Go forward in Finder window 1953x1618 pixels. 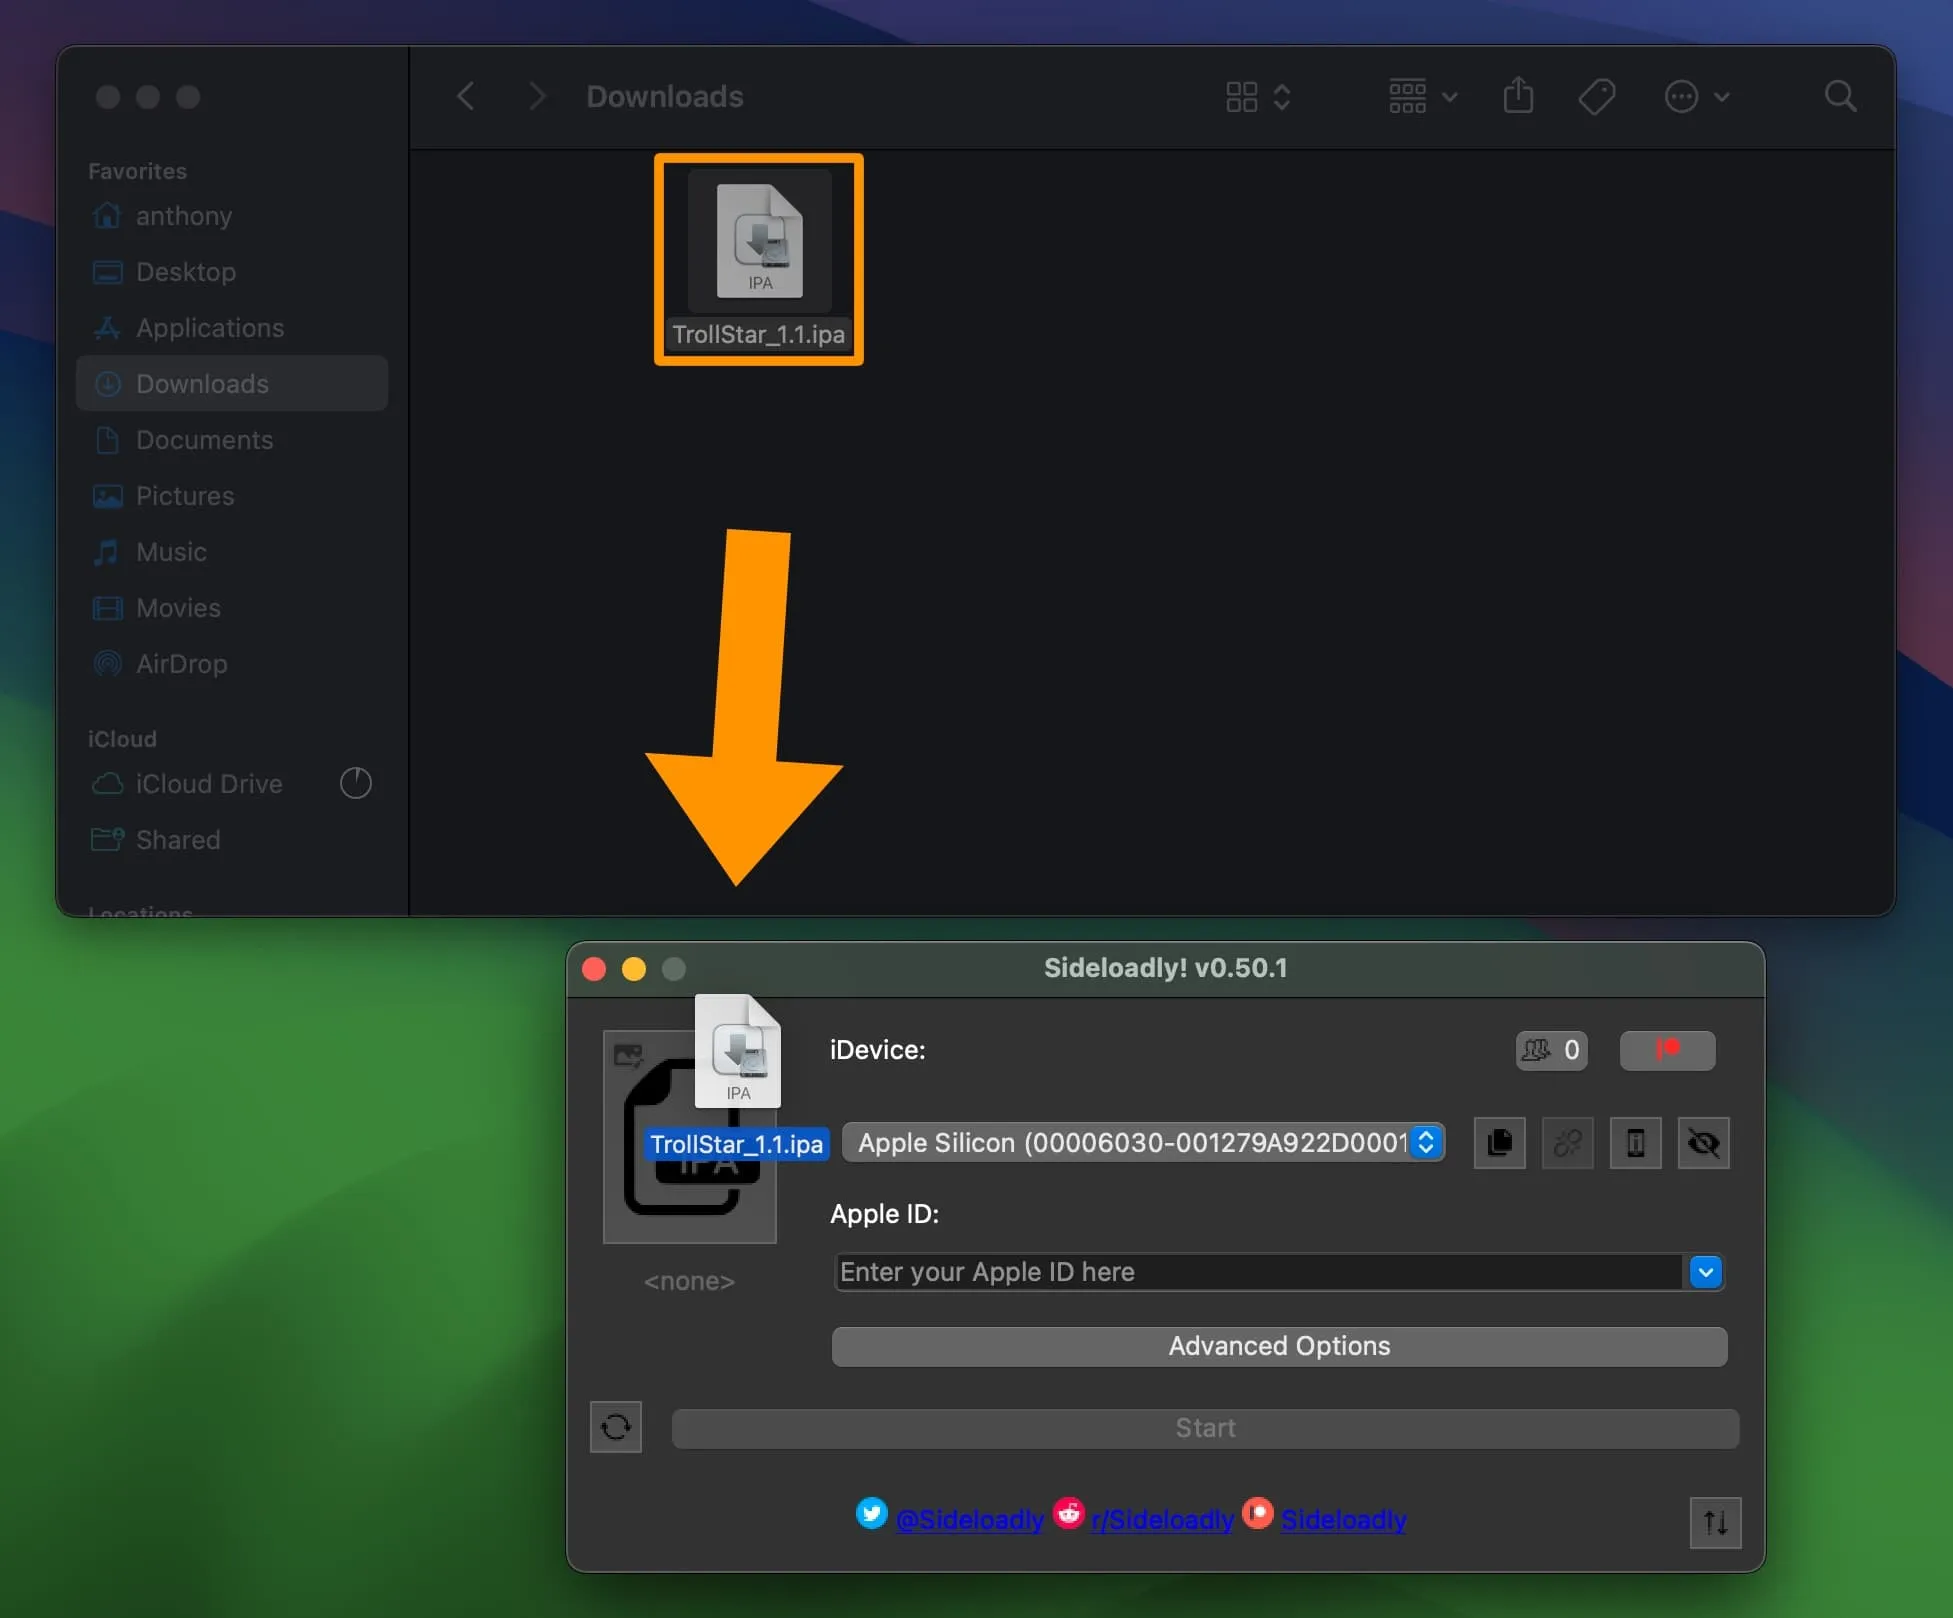537,97
